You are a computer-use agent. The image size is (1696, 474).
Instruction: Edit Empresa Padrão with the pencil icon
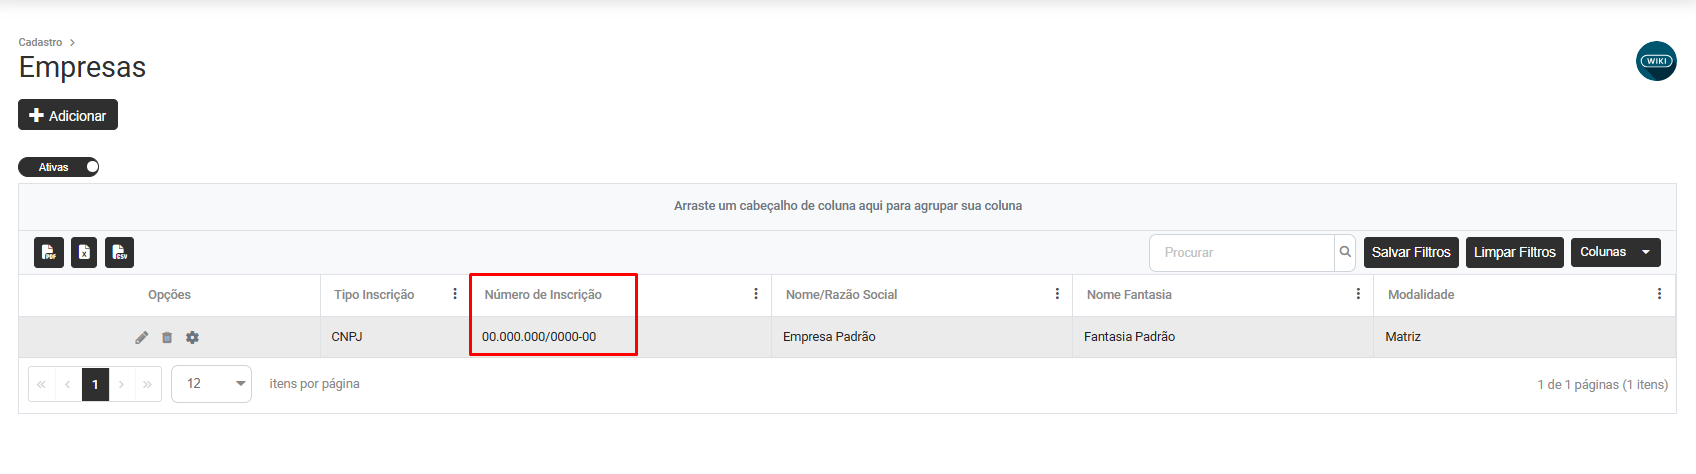(142, 338)
